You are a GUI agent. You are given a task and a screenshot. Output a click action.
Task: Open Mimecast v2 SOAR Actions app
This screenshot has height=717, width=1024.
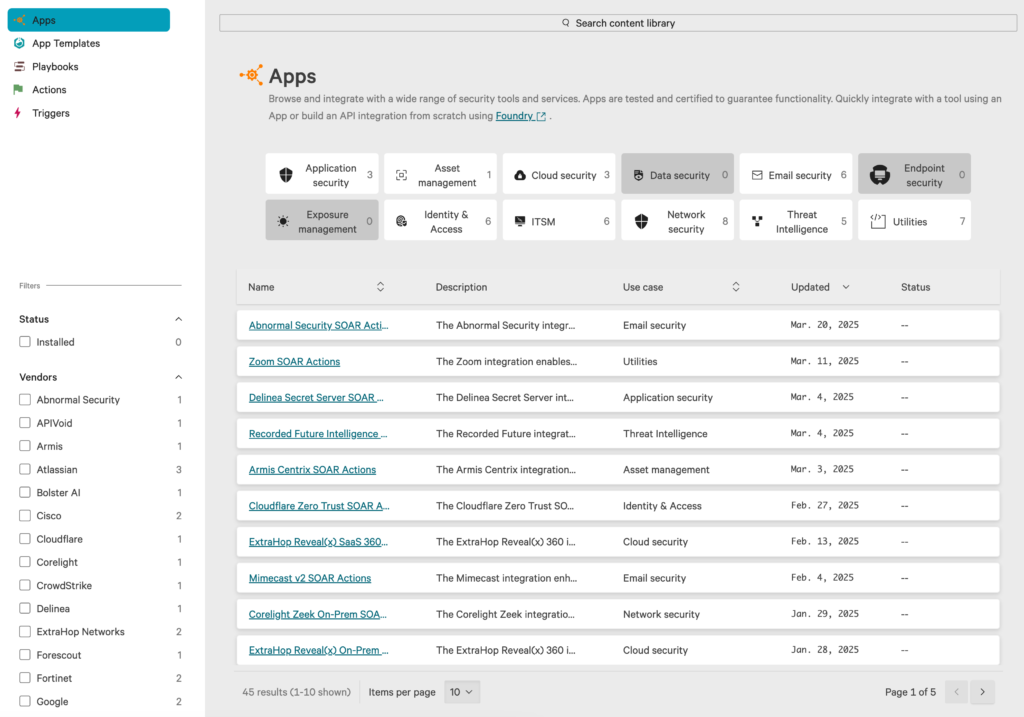click(x=310, y=578)
